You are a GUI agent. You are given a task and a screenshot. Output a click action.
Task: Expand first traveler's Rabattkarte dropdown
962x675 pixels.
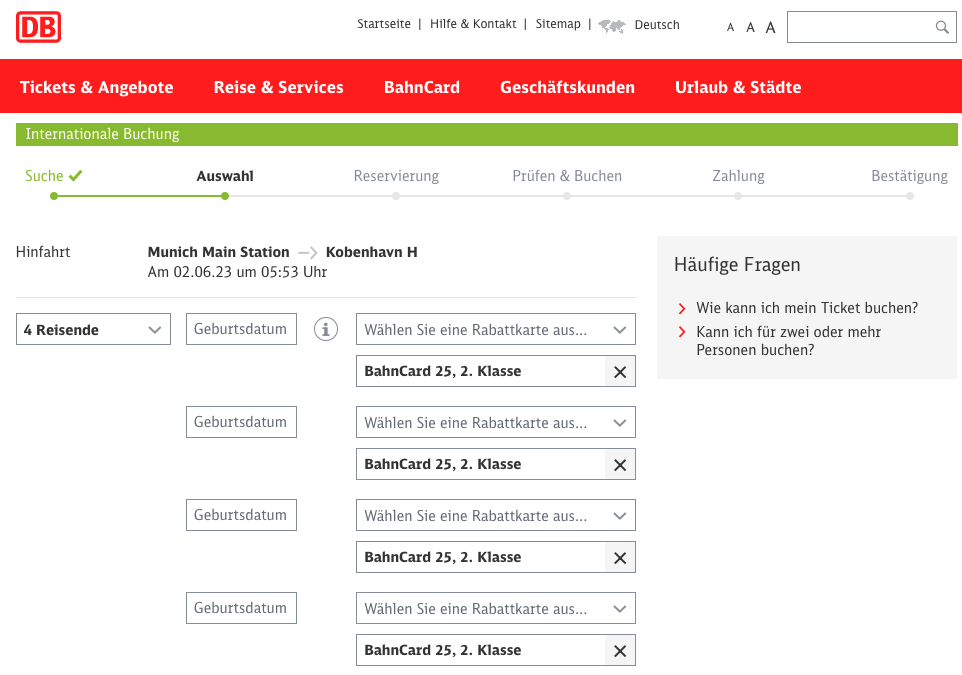495,329
